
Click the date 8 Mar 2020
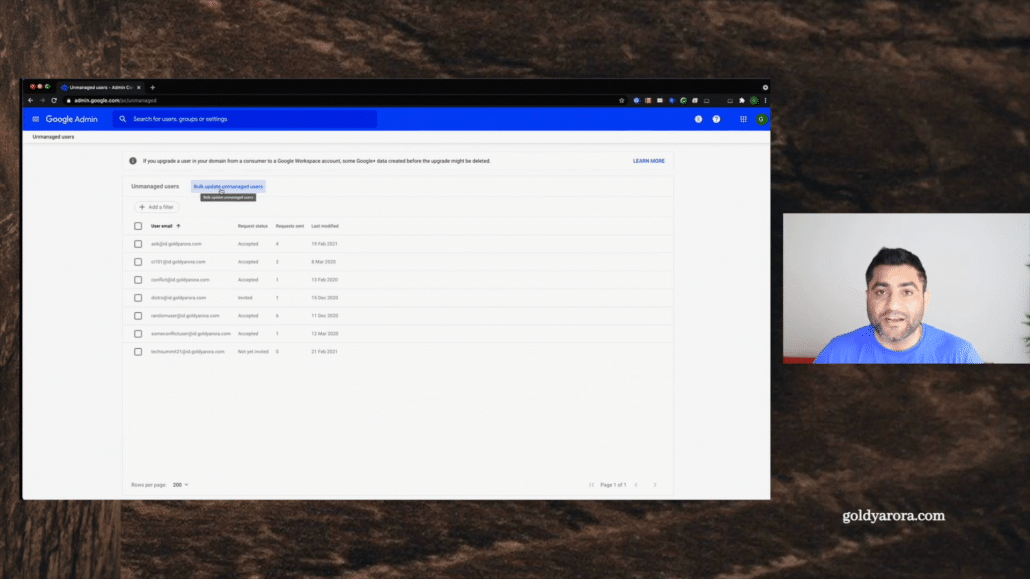point(323,262)
